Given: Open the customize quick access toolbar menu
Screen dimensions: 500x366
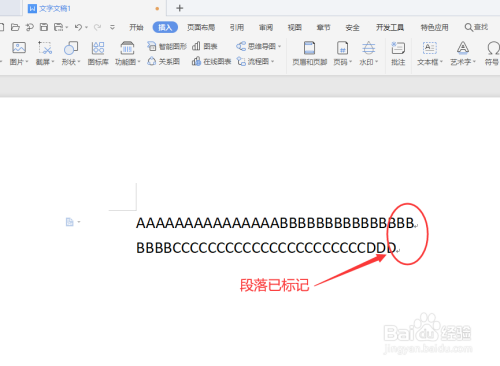Looking at the screenshot, I should pos(112,27).
